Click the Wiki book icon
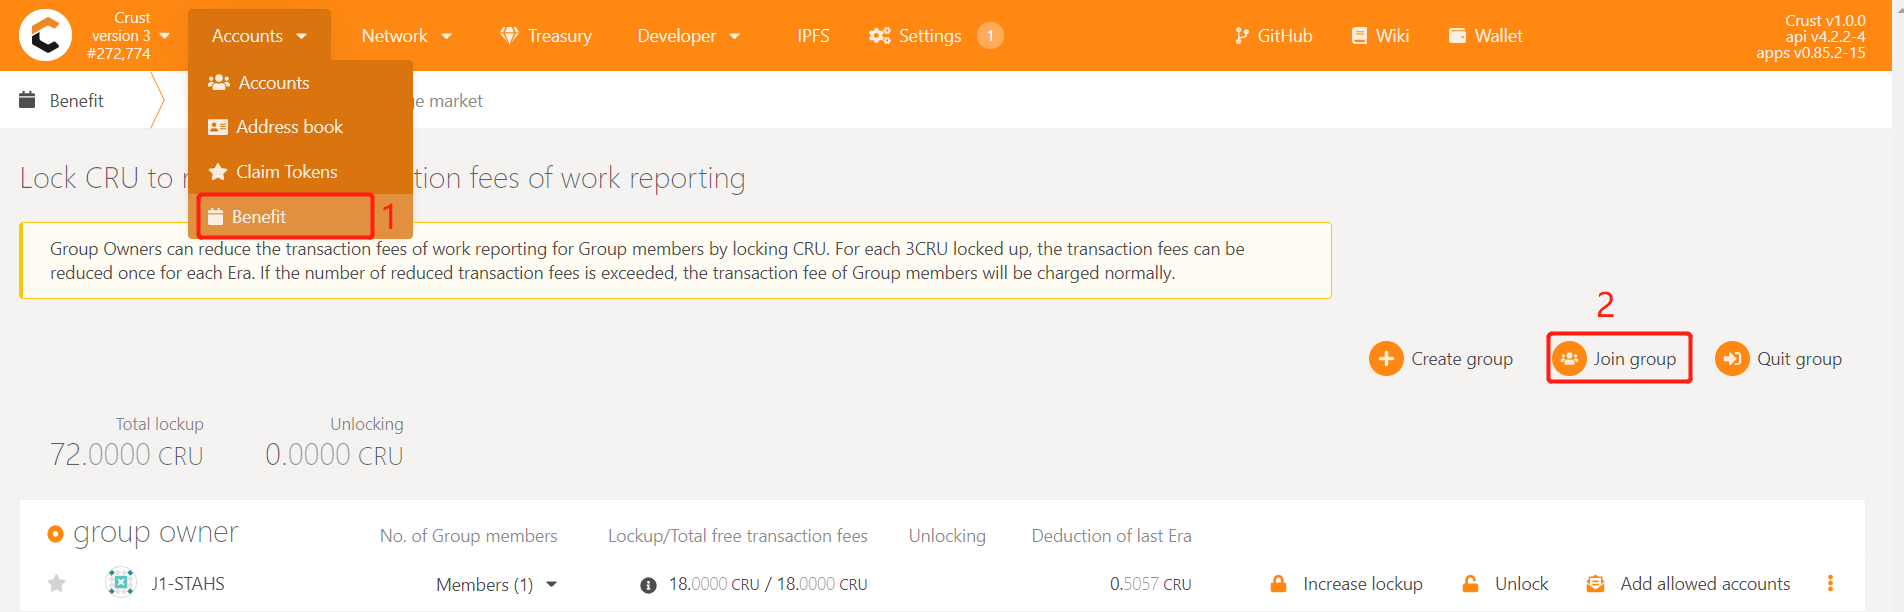This screenshot has width=1904, height=612. coord(1359,36)
